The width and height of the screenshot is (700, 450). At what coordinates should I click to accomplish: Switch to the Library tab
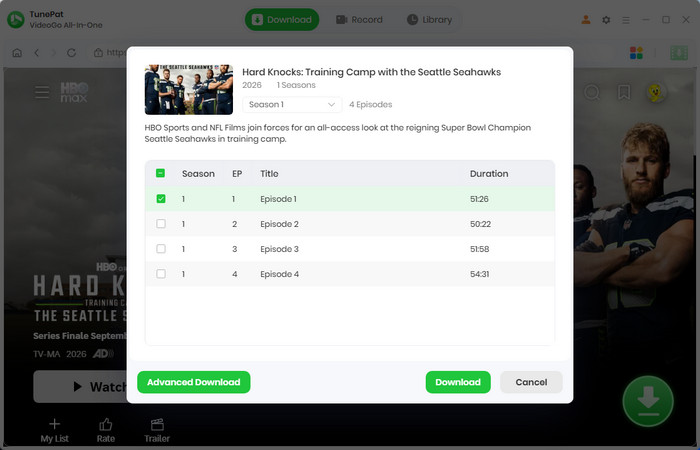(x=429, y=20)
